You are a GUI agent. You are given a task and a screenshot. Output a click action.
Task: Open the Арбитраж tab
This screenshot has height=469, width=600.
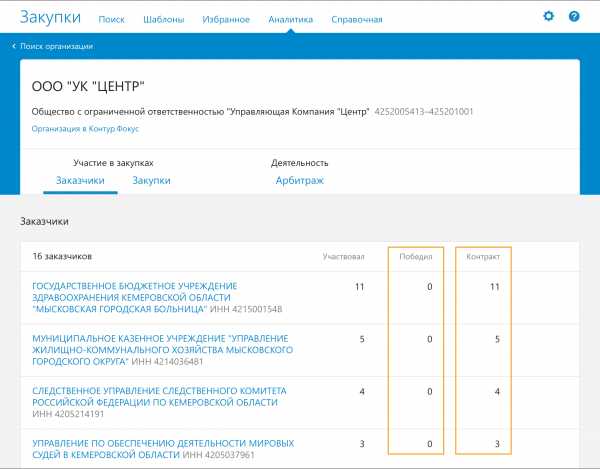[x=299, y=180]
